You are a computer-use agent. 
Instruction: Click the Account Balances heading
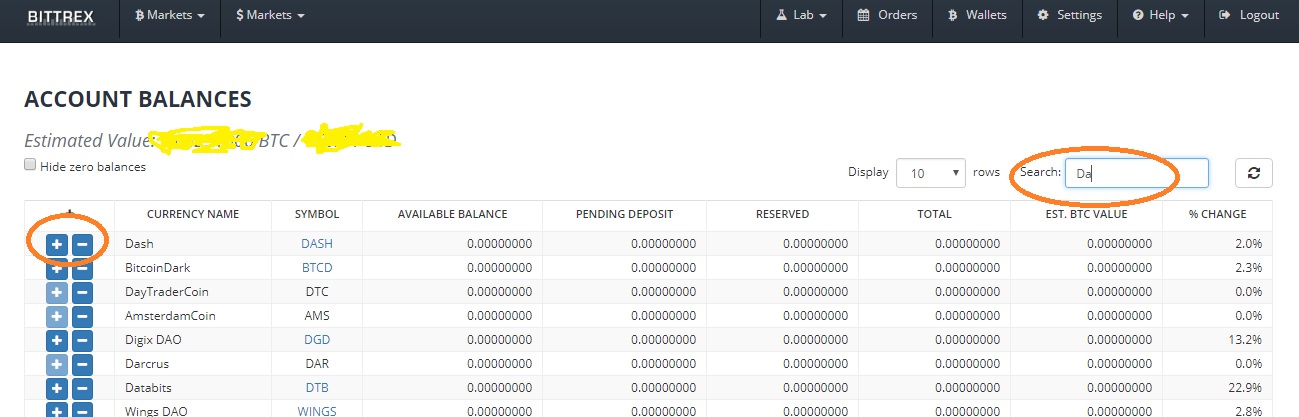pos(138,99)
